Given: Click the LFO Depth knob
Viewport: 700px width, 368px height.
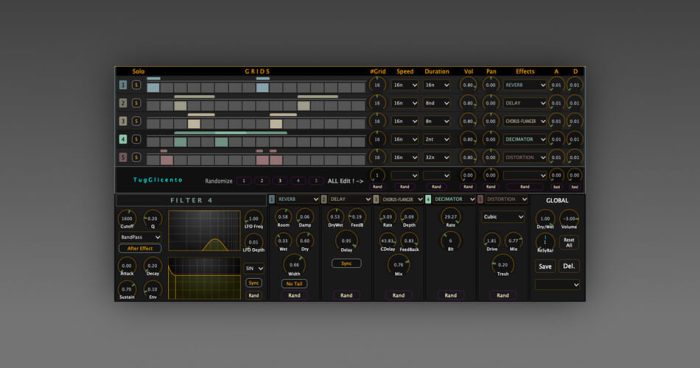Looking at the screenshot, I should (254, 242).
